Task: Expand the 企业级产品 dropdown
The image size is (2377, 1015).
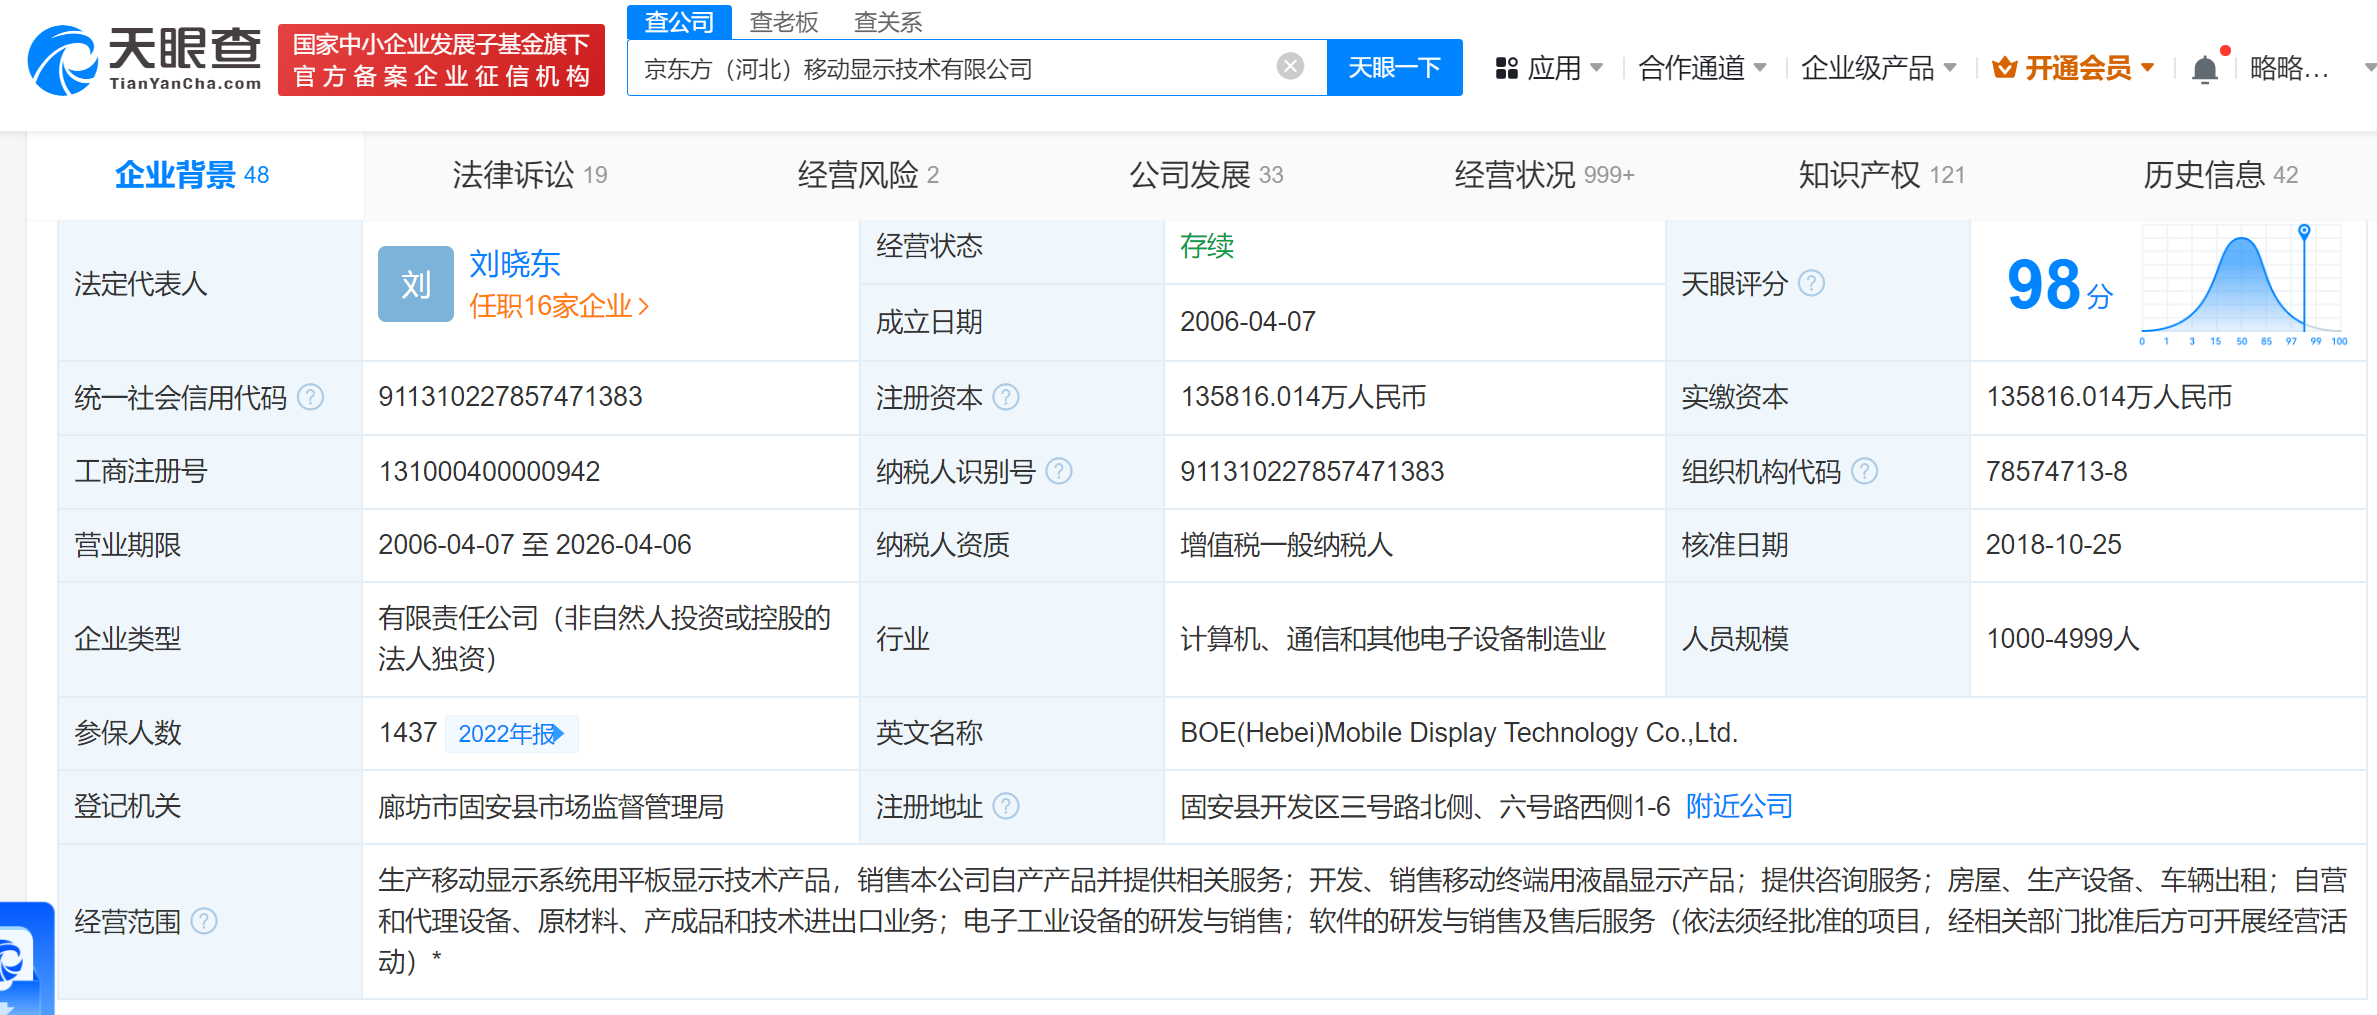Action: [x=1950, y=68]
